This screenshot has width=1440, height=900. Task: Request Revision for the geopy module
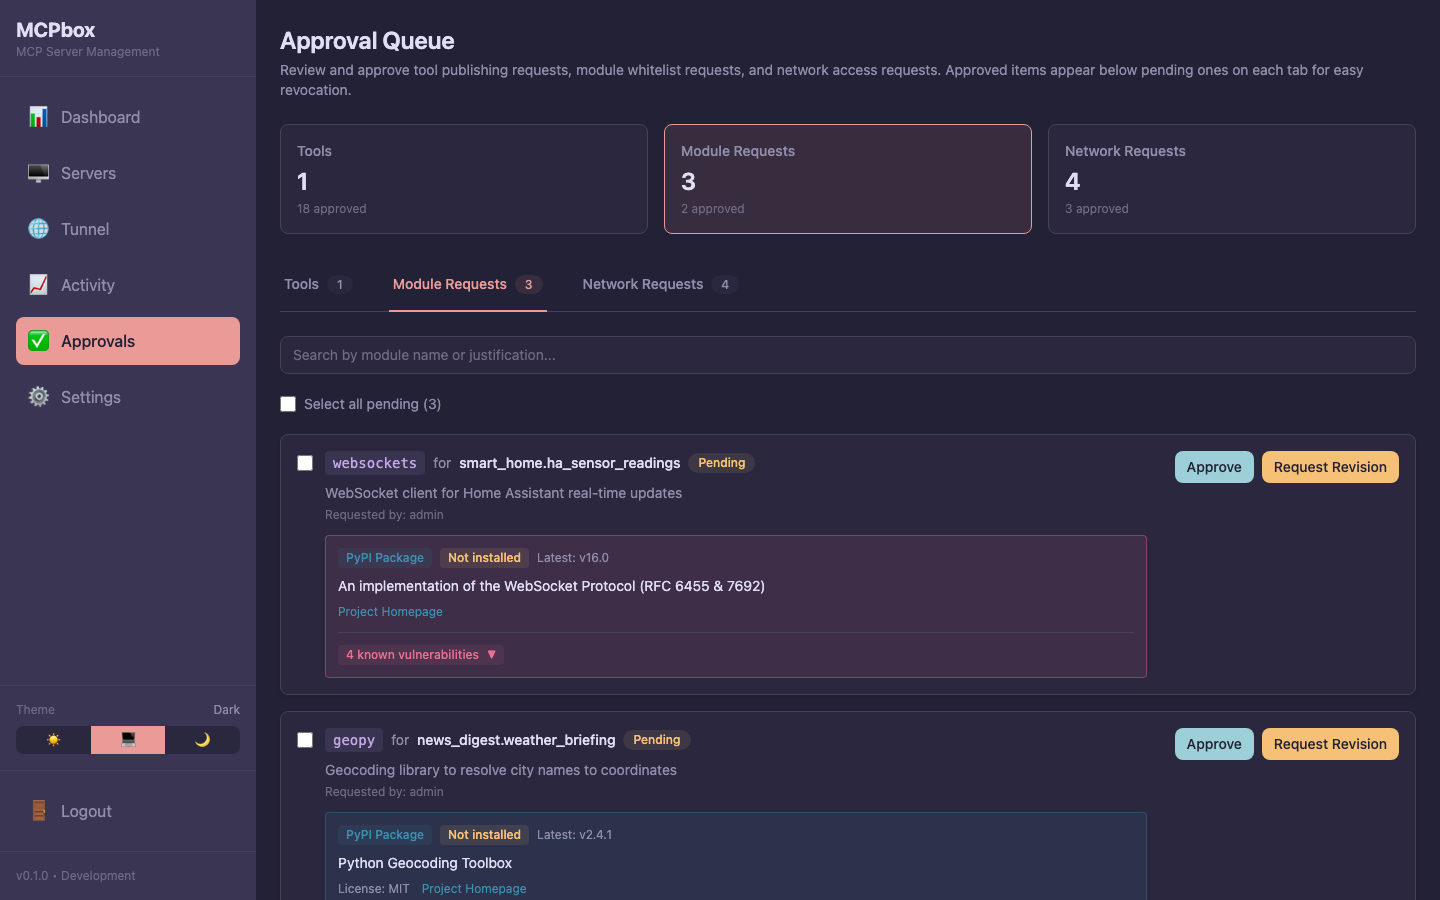coord(1330,744)
